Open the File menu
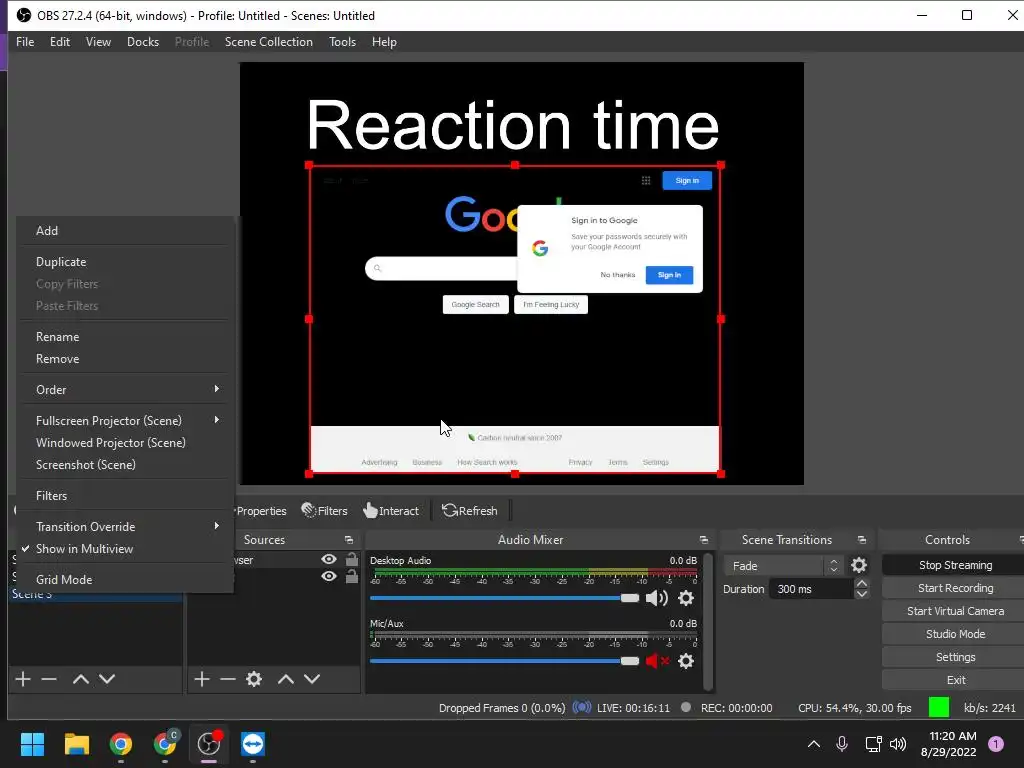1024x768 pixels. (25, 42)
